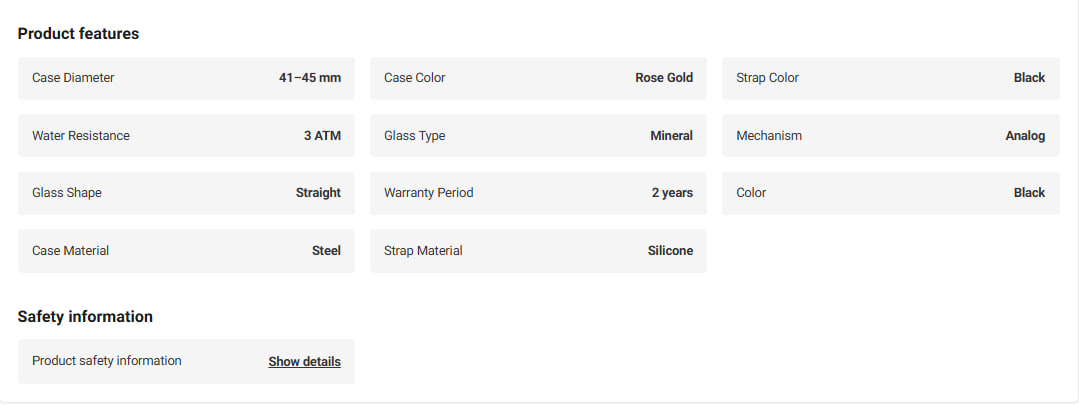
Task: Select the Water Resistance 3 ATM row
Action: click(x=186, y=135)
